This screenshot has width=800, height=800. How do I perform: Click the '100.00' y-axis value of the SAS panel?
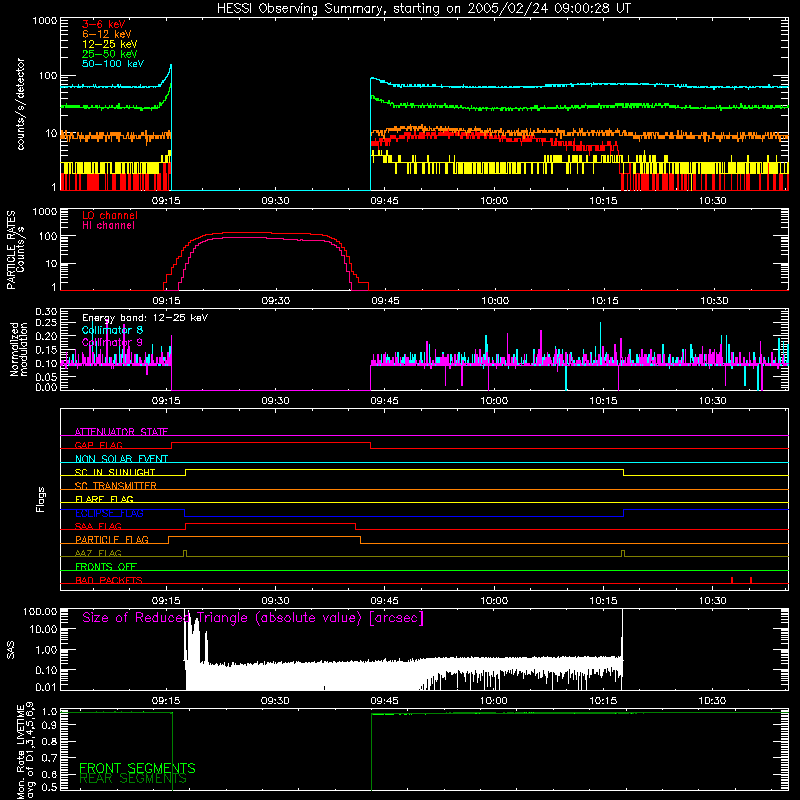(40, 611)
